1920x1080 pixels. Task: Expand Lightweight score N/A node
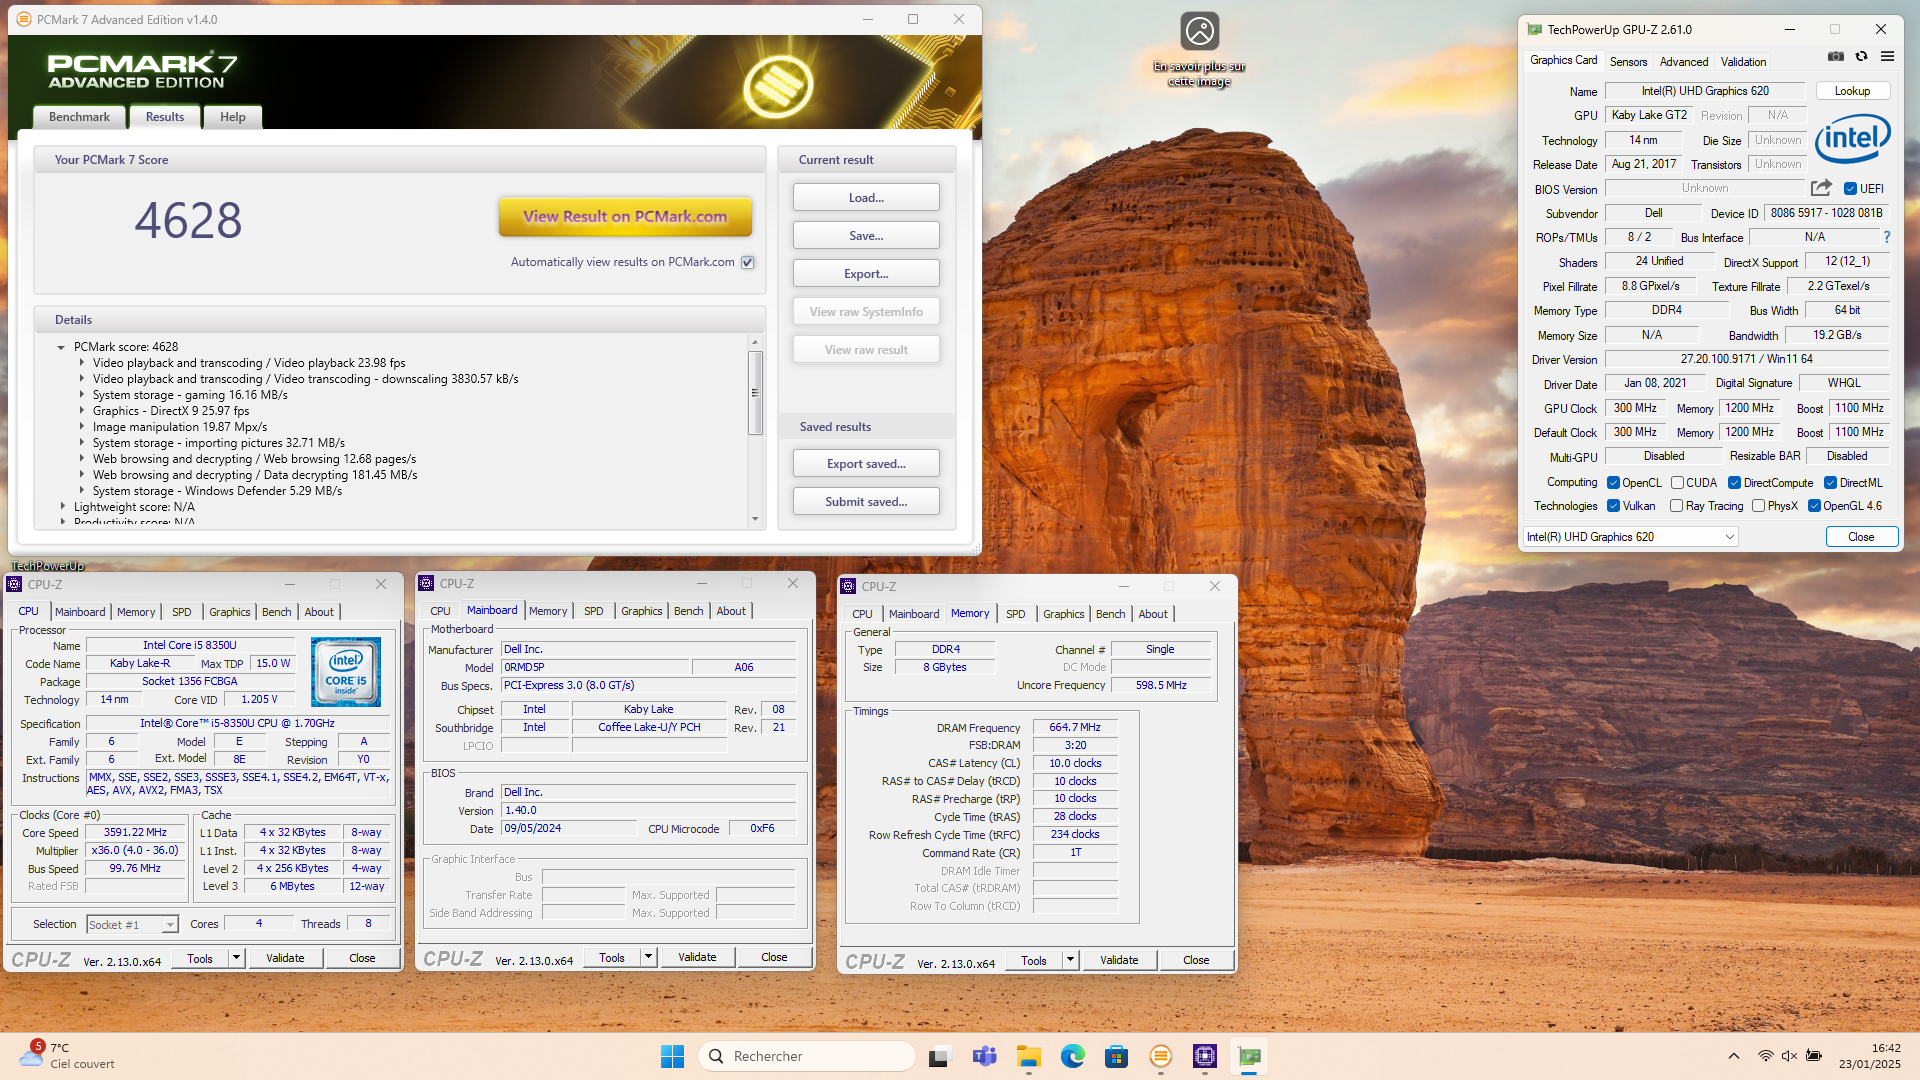pyautogui.click(x=62, y=507)
